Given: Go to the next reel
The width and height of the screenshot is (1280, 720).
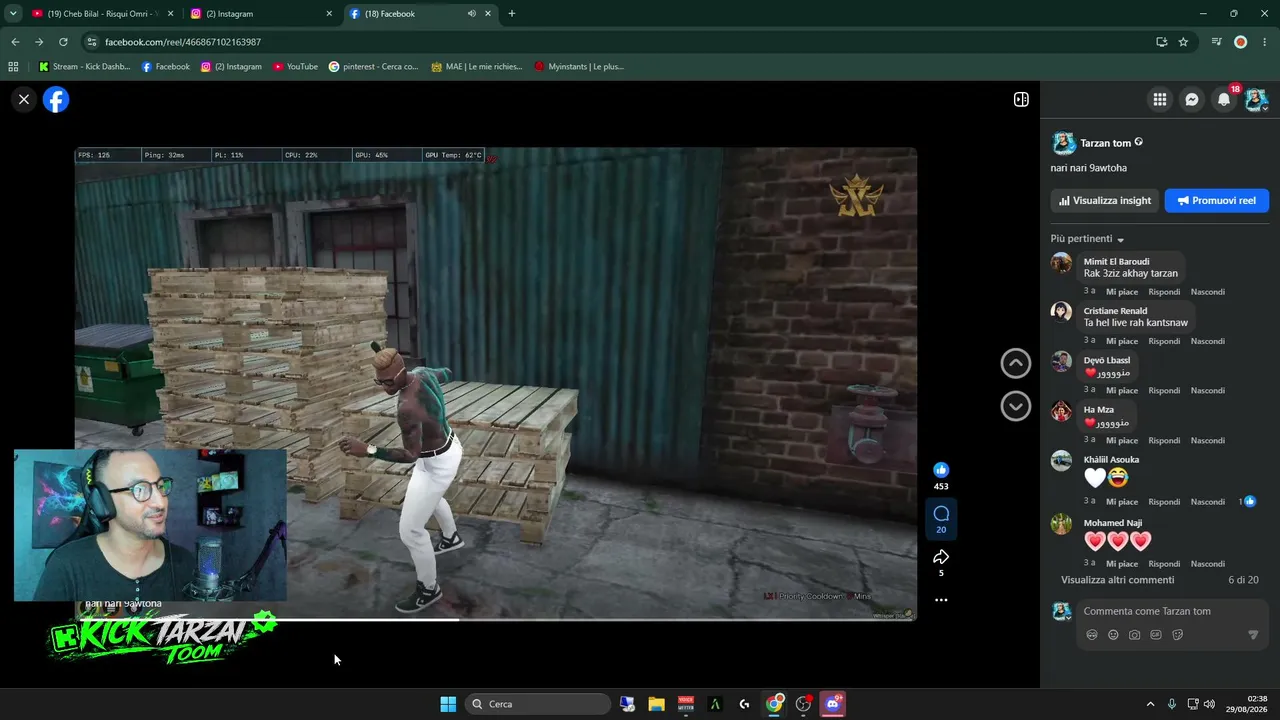Looking at the screenshot, I should [1016, 405].
